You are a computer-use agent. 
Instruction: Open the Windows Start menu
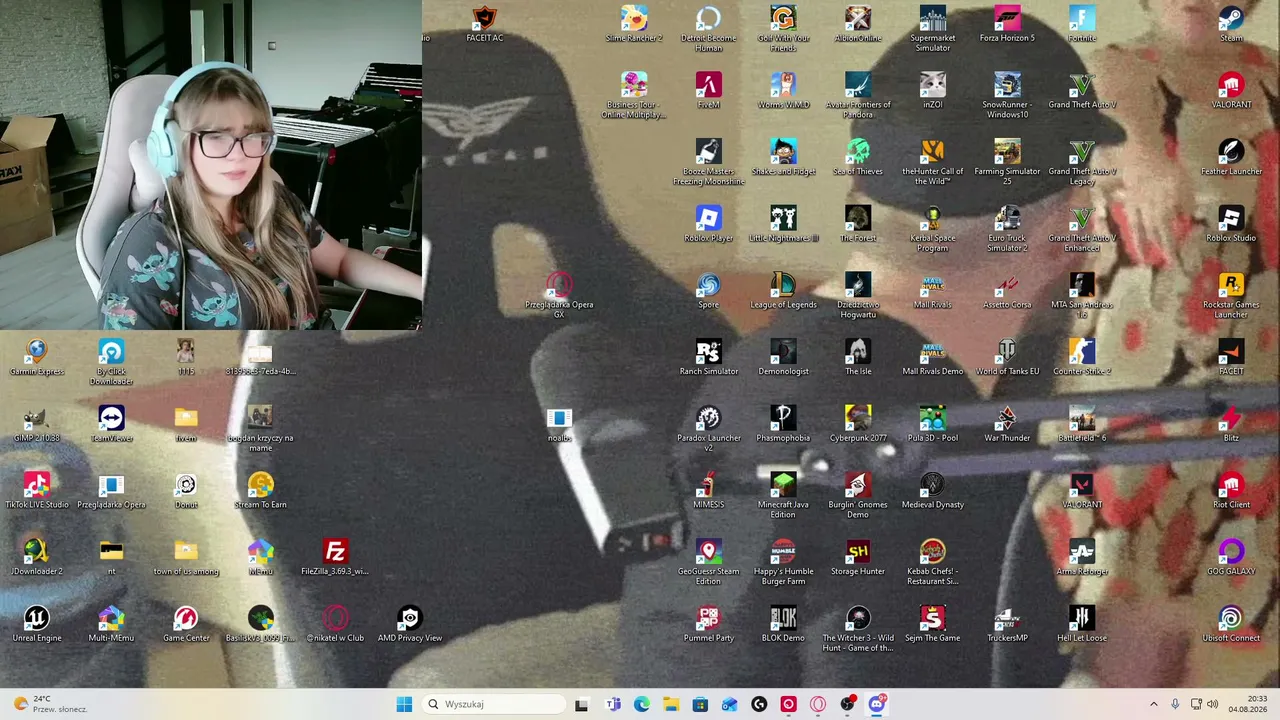404,704
